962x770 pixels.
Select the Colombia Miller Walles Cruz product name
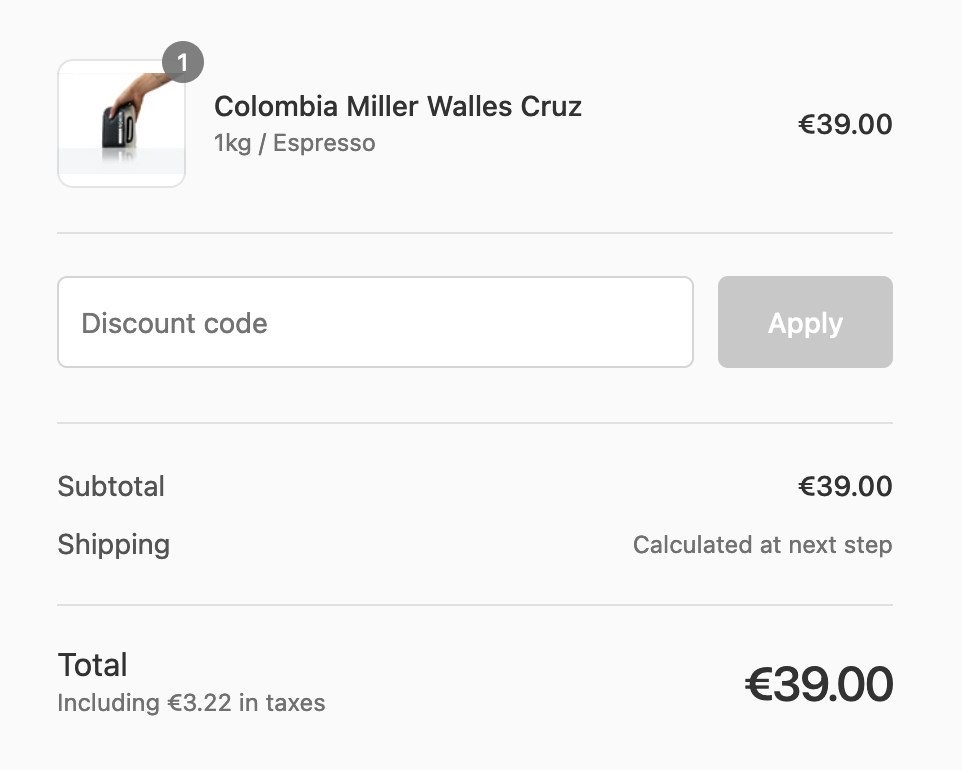(x=398, y=106)
